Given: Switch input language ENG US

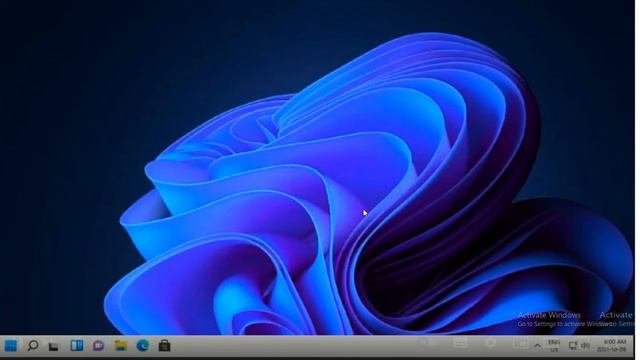Looking at the screenshot, I should 554,346.
